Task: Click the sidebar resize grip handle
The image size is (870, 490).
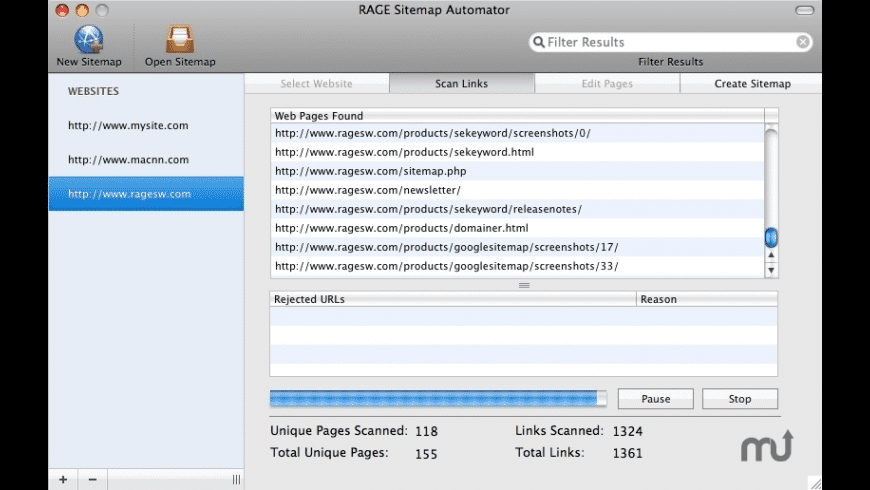Action: pyautogui.click(x=236, y=480)
